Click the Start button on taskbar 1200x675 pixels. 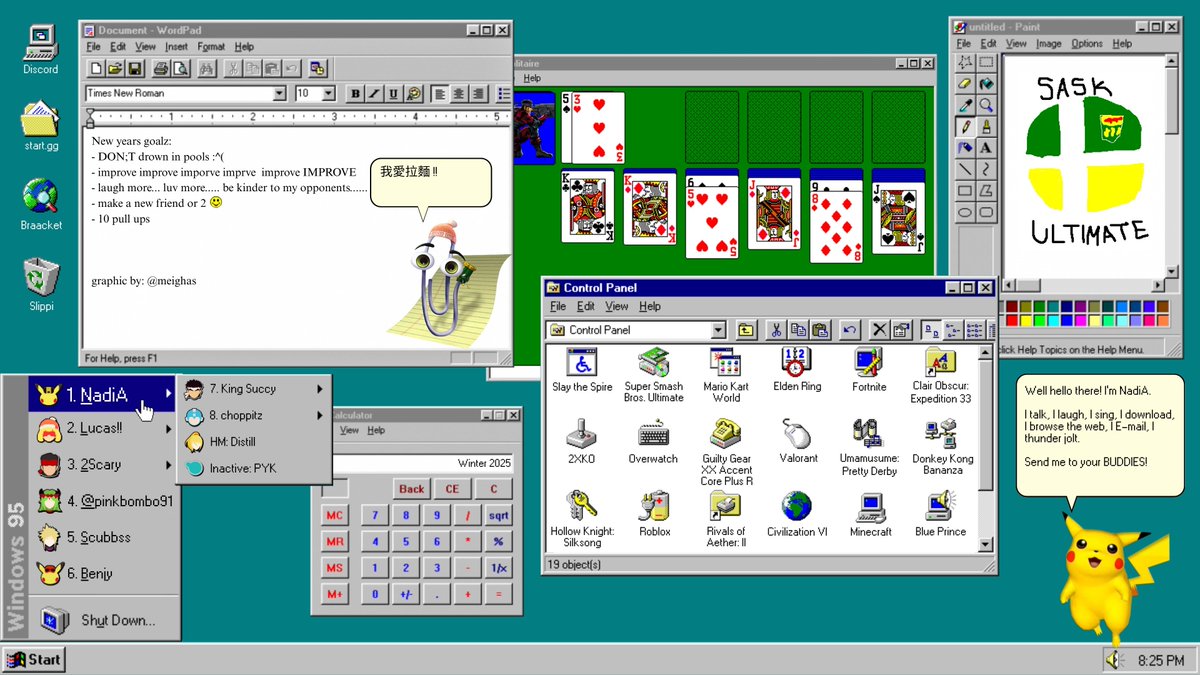pyautogui.click(x=33, y=660)
